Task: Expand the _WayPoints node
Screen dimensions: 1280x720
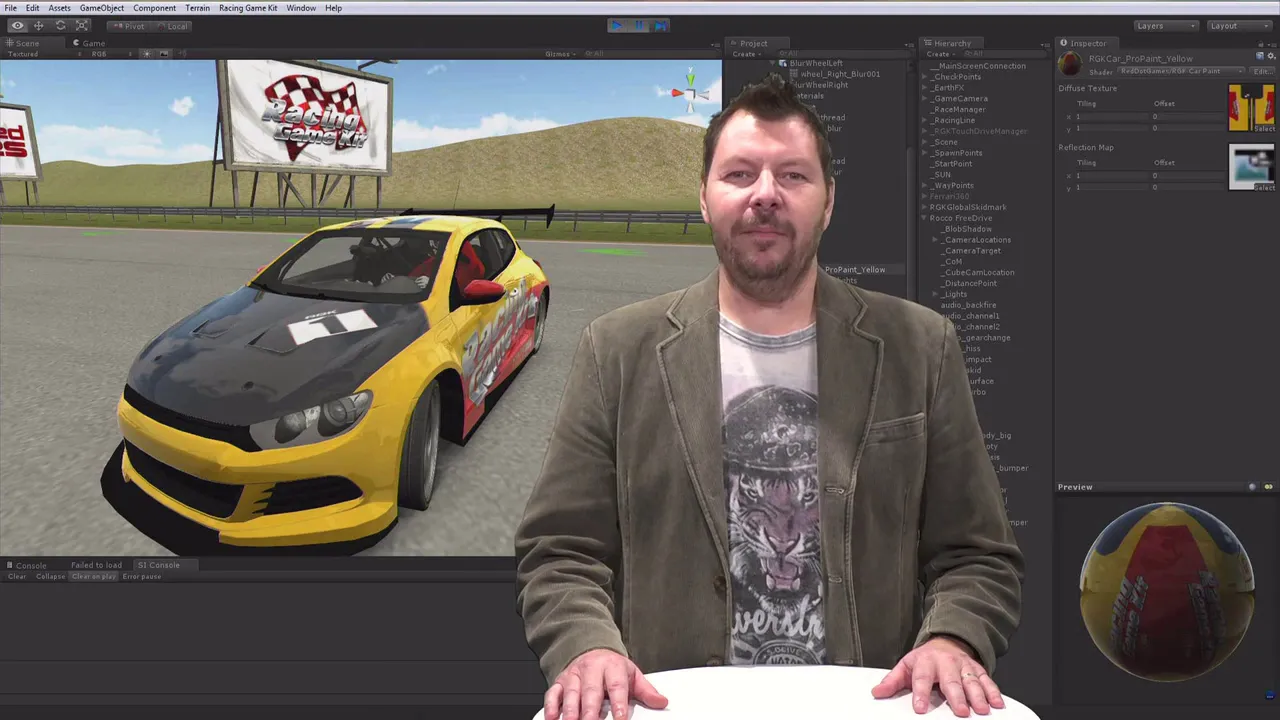Action: click(925, 185)
